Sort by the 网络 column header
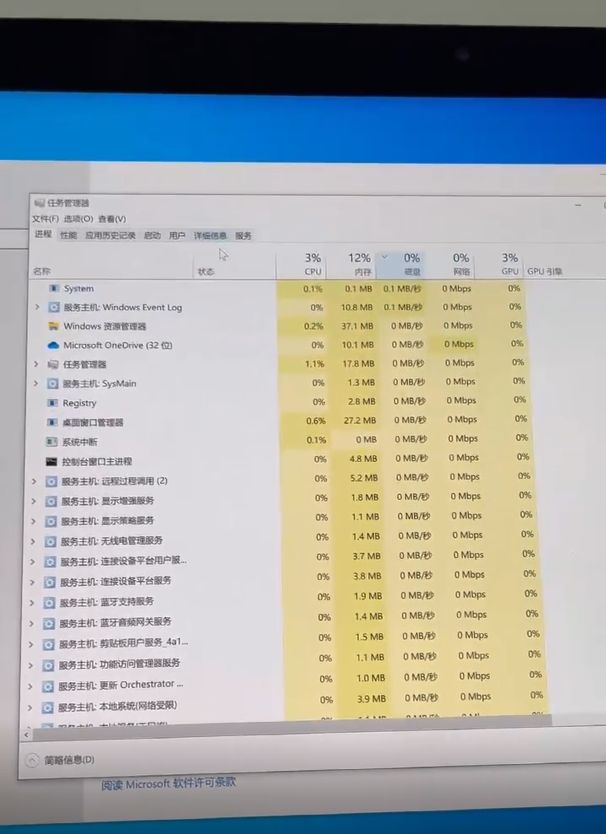The width and height of the screenshot is (606, 834). tap(451, 264)
